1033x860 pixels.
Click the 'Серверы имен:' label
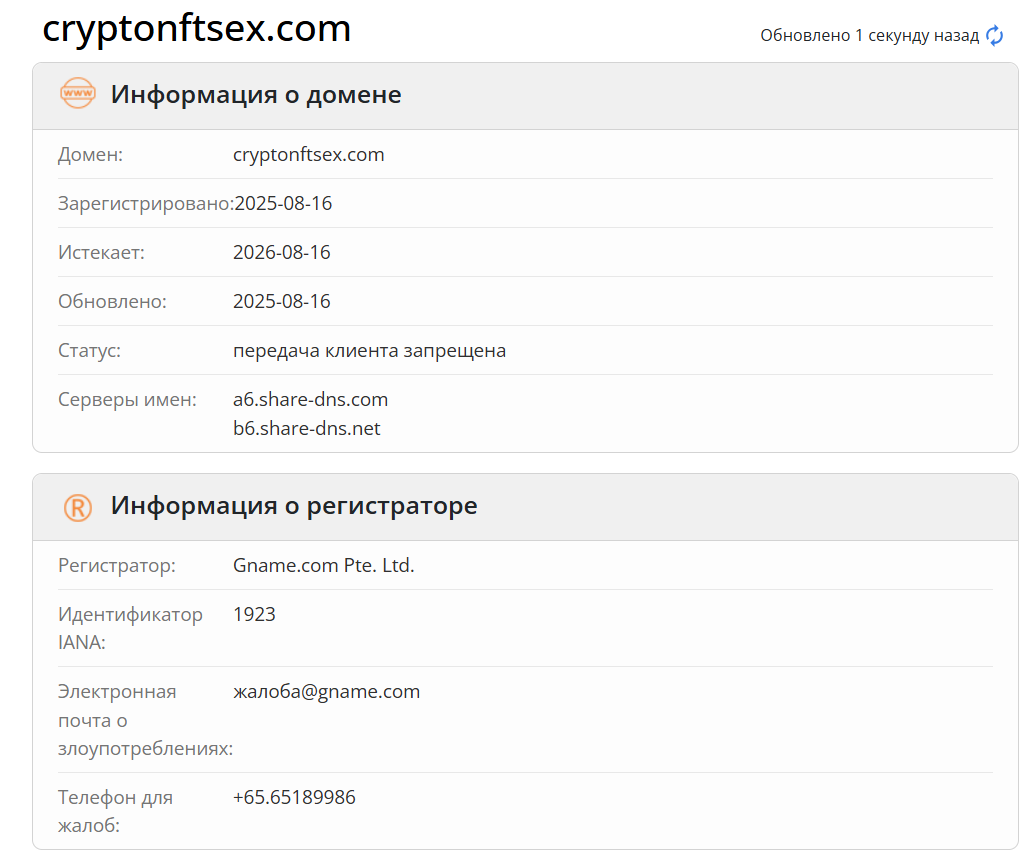click(127, 399)
